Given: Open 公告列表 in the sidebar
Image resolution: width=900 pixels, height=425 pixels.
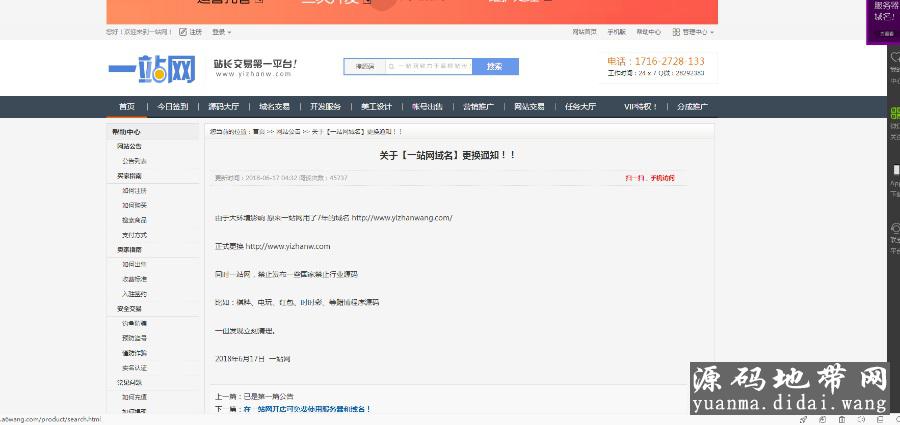Looking at the screenshot, I should coord(134,161).
